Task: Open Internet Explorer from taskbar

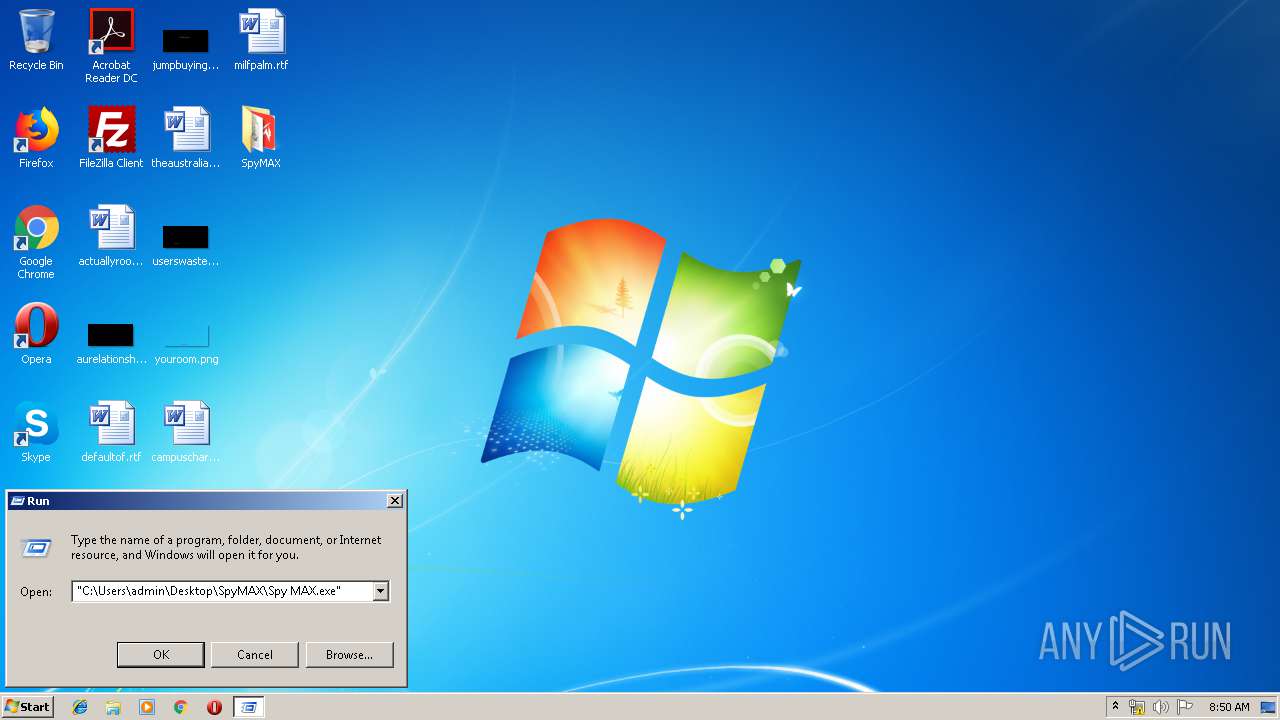Action: [80, 707]
